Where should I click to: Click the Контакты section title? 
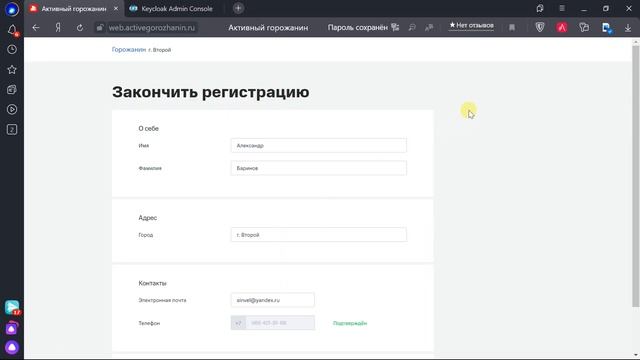click(152, 283)
